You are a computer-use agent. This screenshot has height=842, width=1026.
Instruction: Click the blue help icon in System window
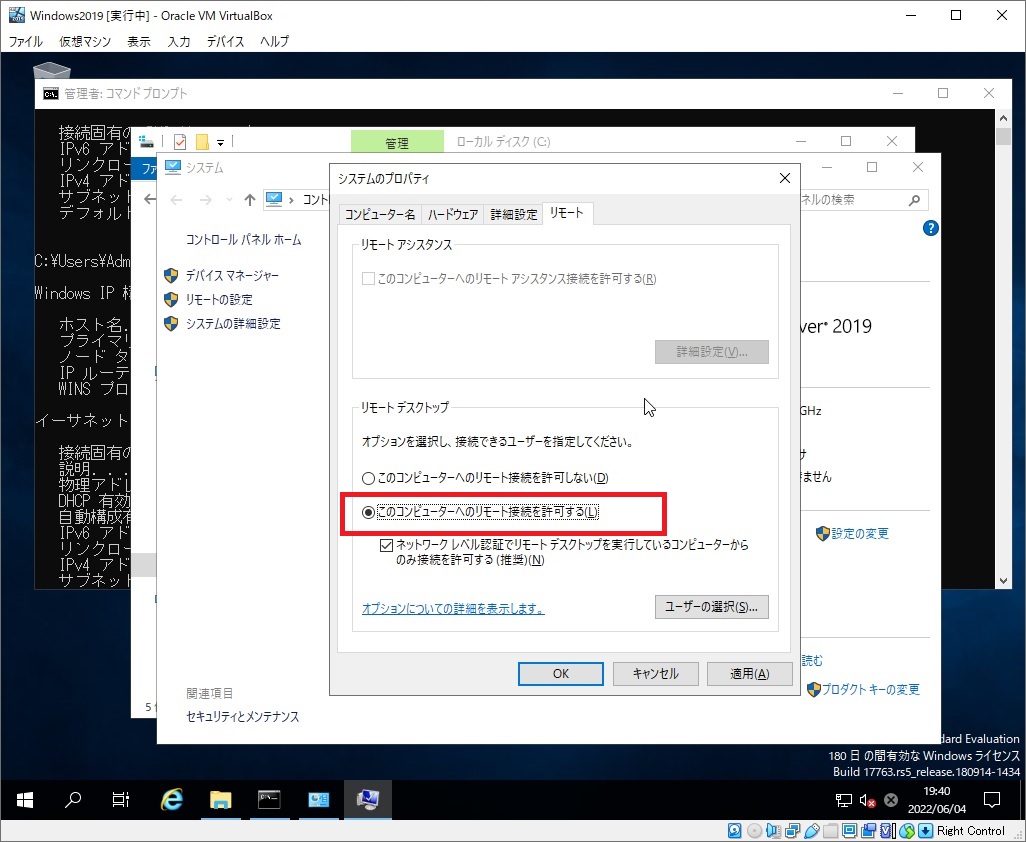point(930,228)
